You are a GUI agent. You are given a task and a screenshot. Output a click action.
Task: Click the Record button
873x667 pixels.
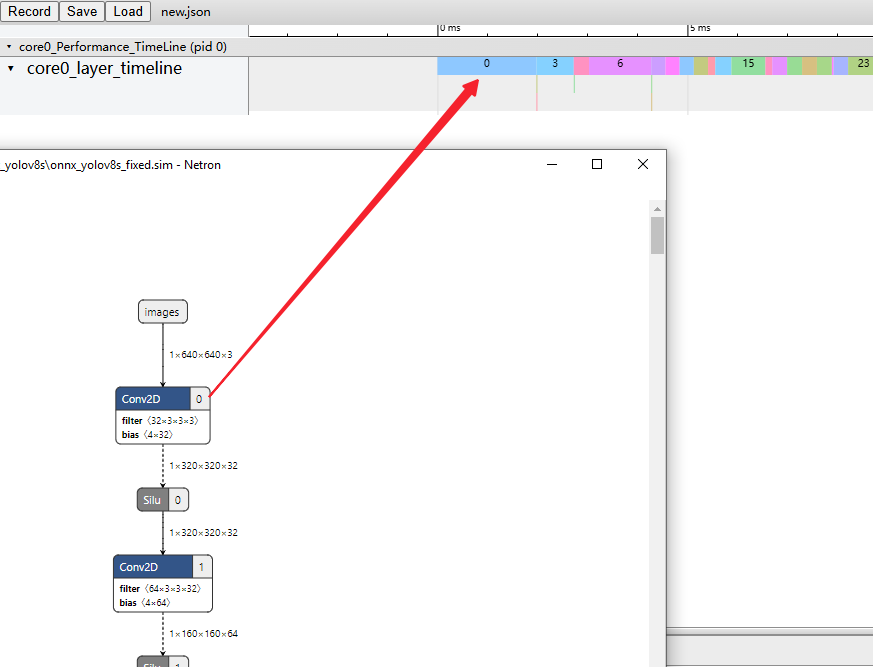[x=29, y=12]
